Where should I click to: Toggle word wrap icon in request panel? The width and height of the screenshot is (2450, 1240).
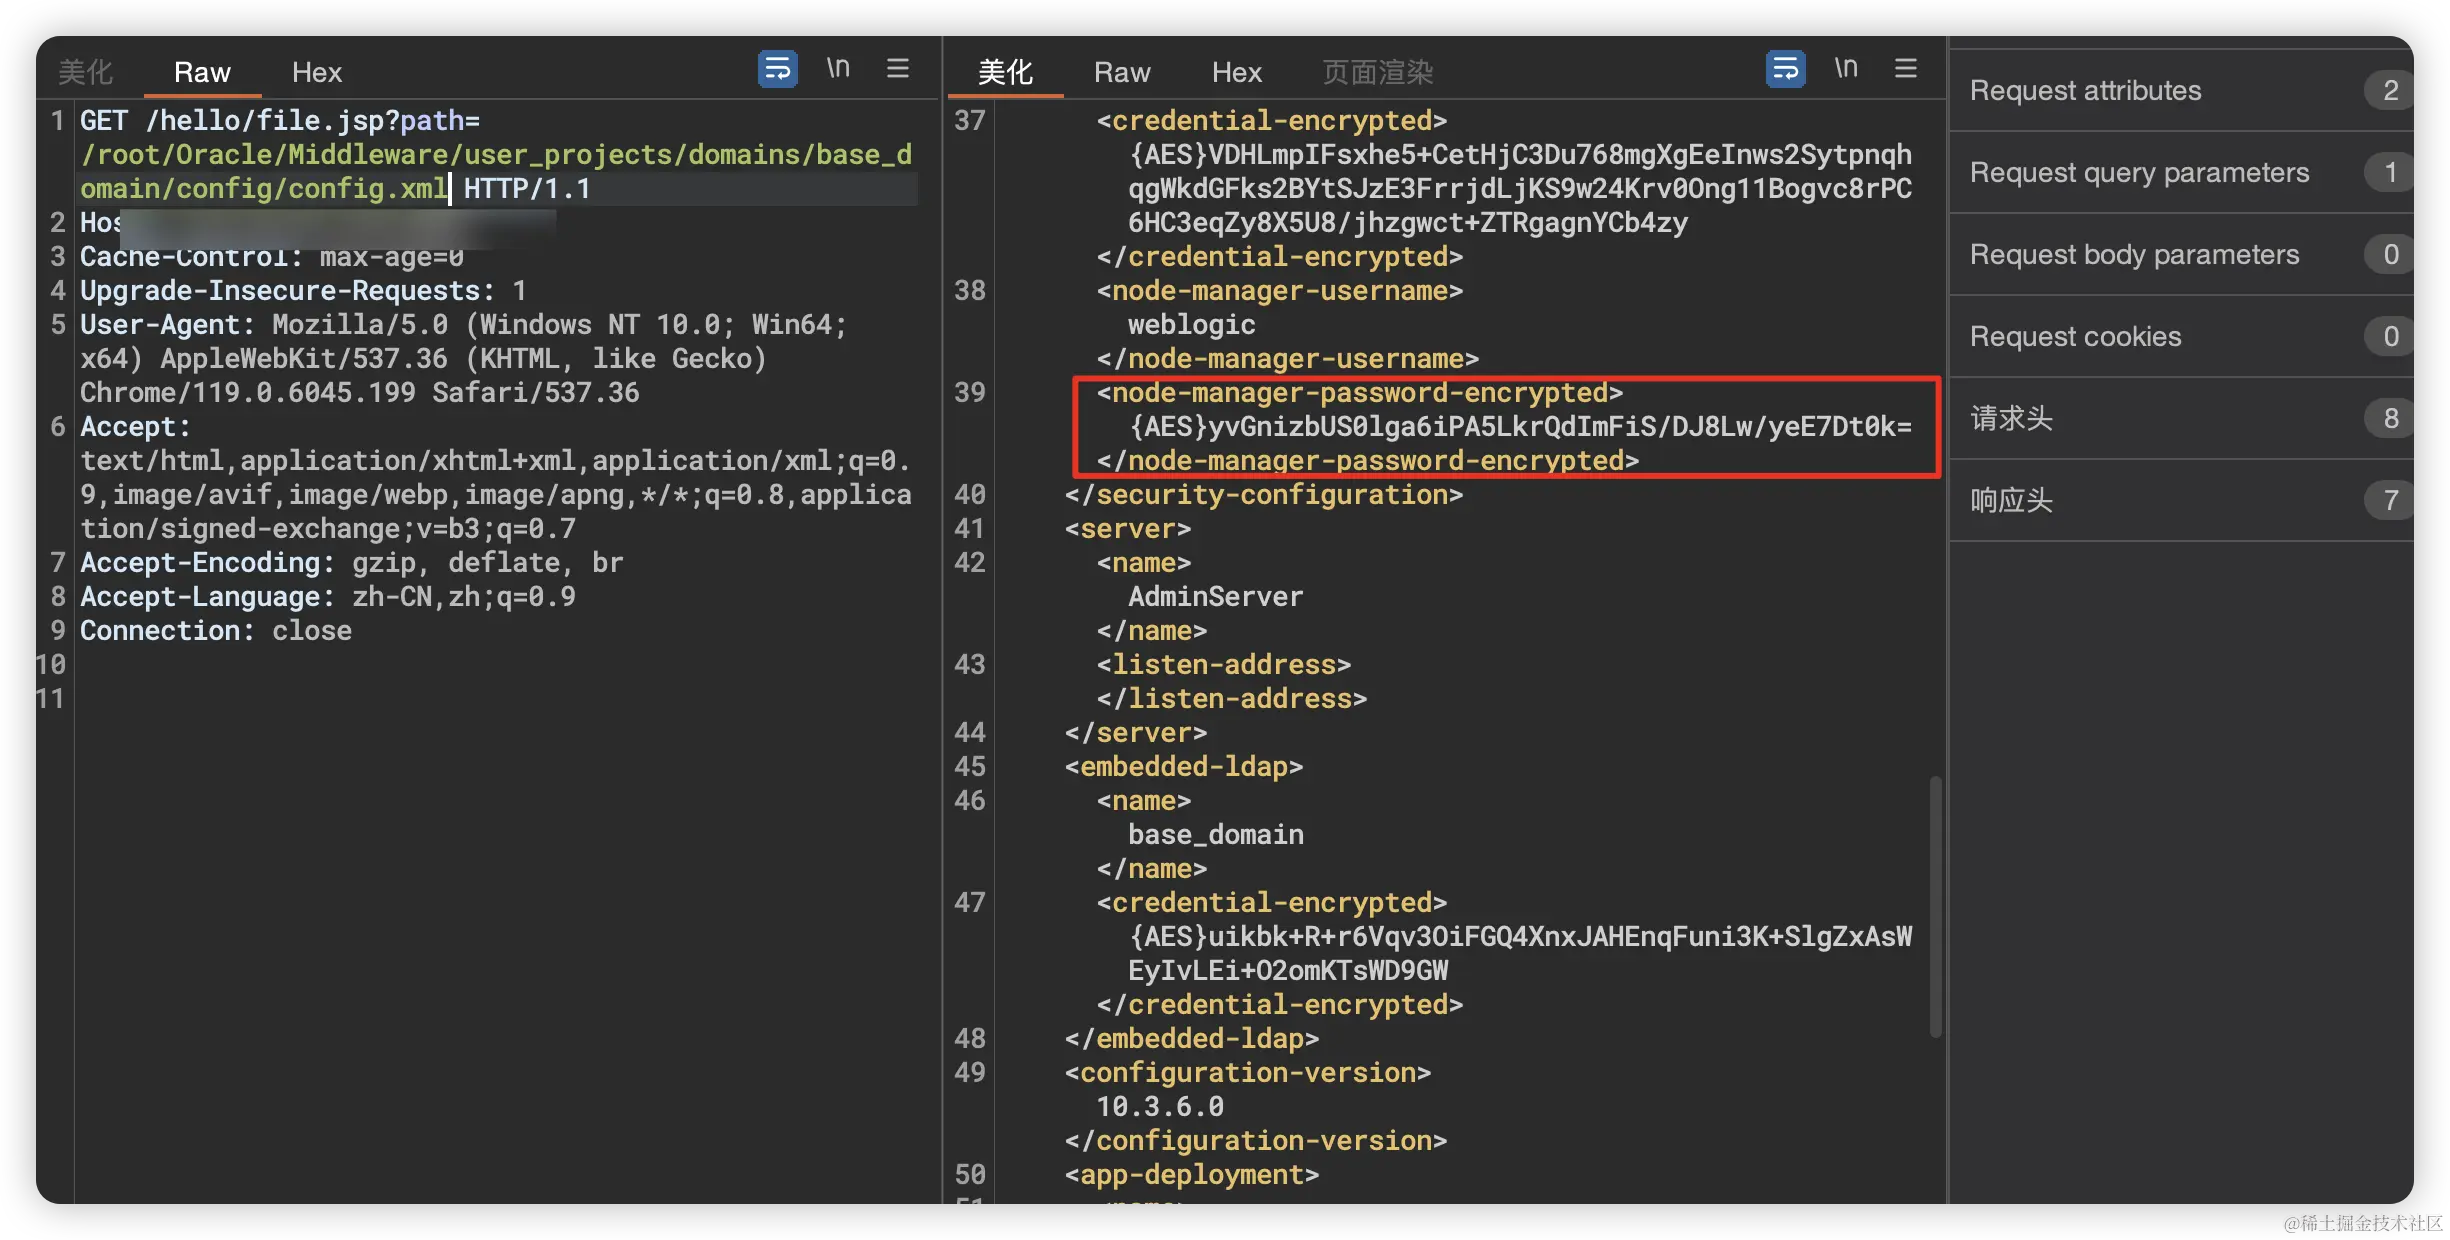coord(777,69)
